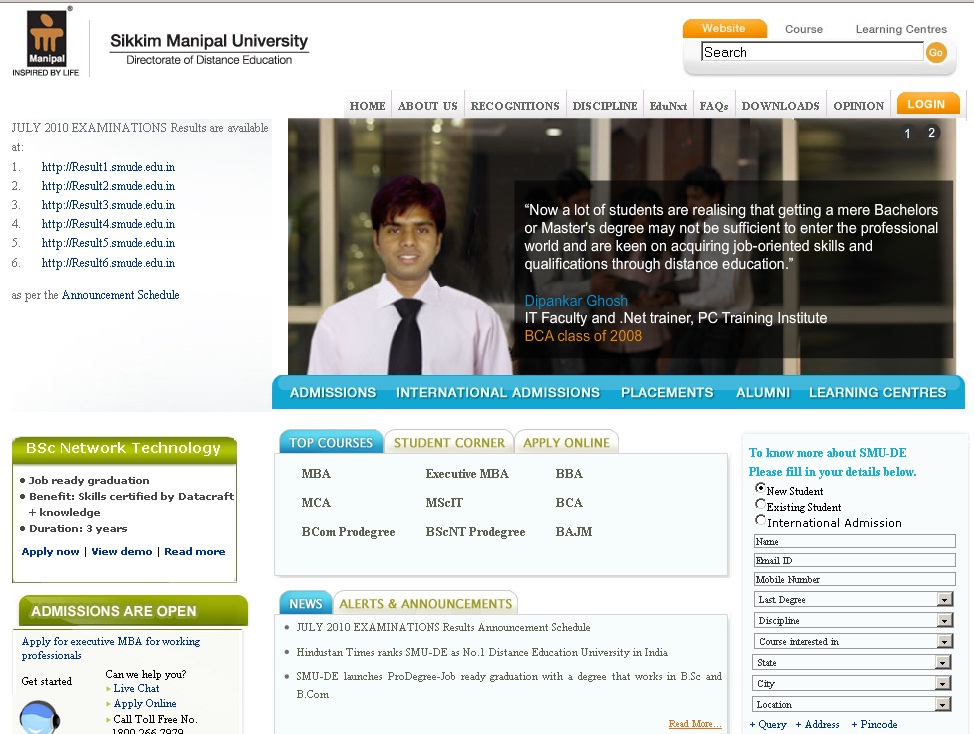
Task: Open the DISCIPLINE menu item
Action: coord(605,106)
